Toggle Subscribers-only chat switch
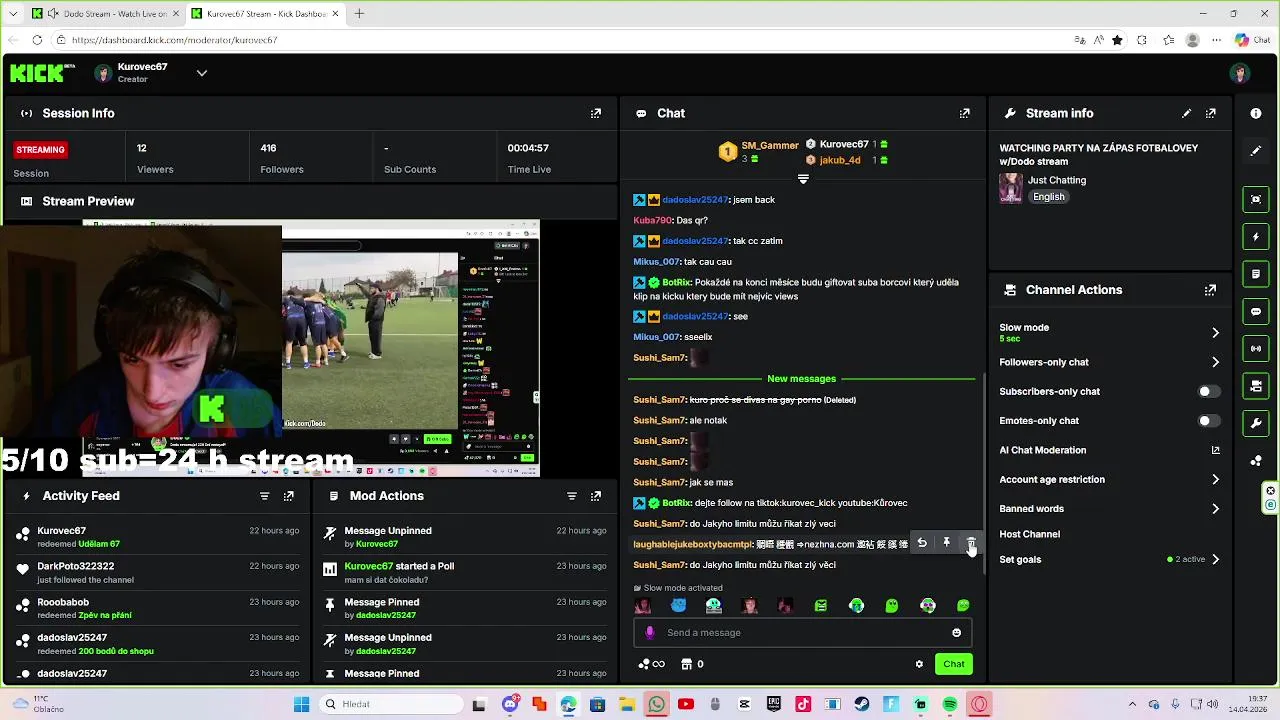 tap(1209, 392)
